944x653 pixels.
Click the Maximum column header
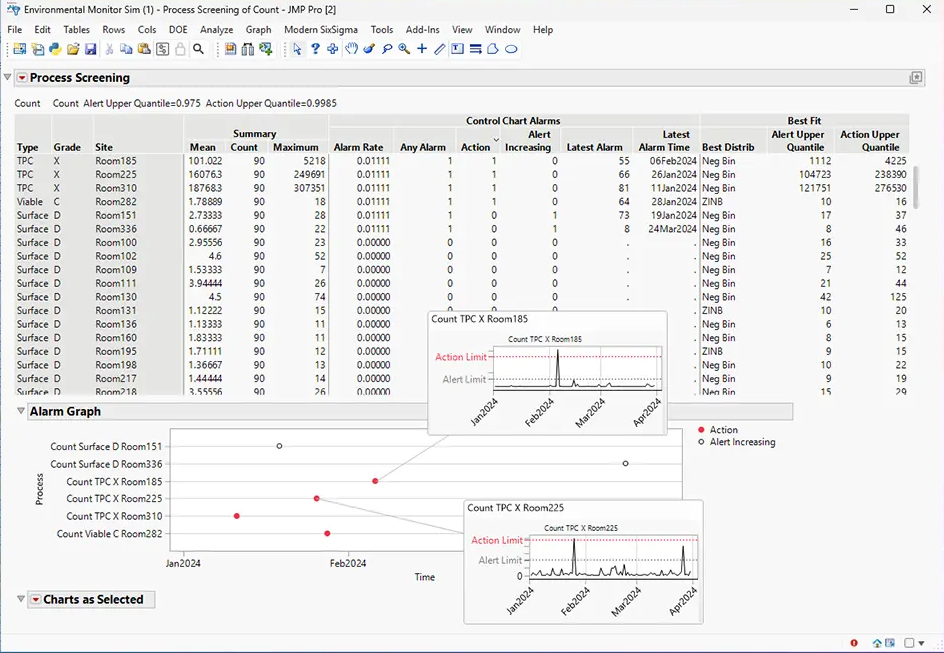coord(296,147)
